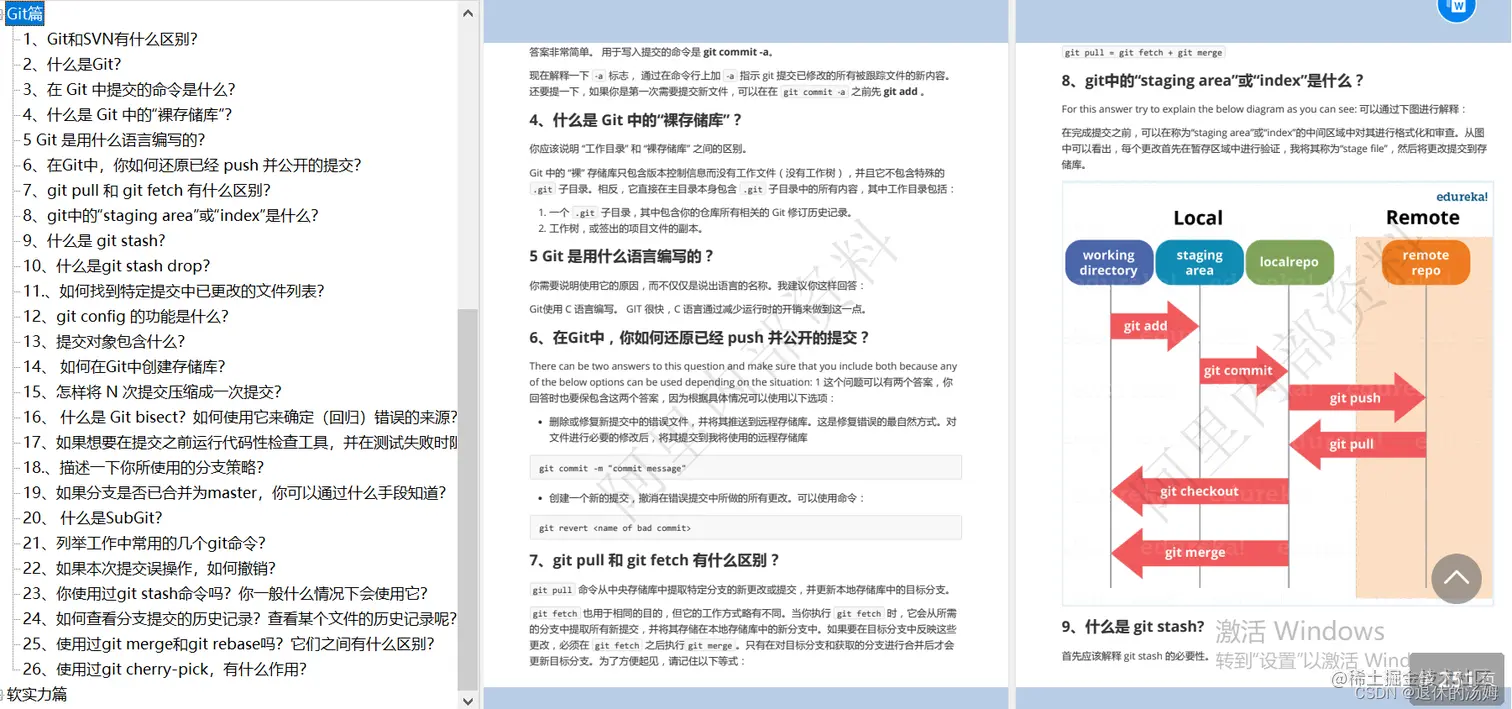This screenshot has width=1512, height=709.
Task: Open 14、如何在Git中创建存储库?
Action: click(124, 366)
